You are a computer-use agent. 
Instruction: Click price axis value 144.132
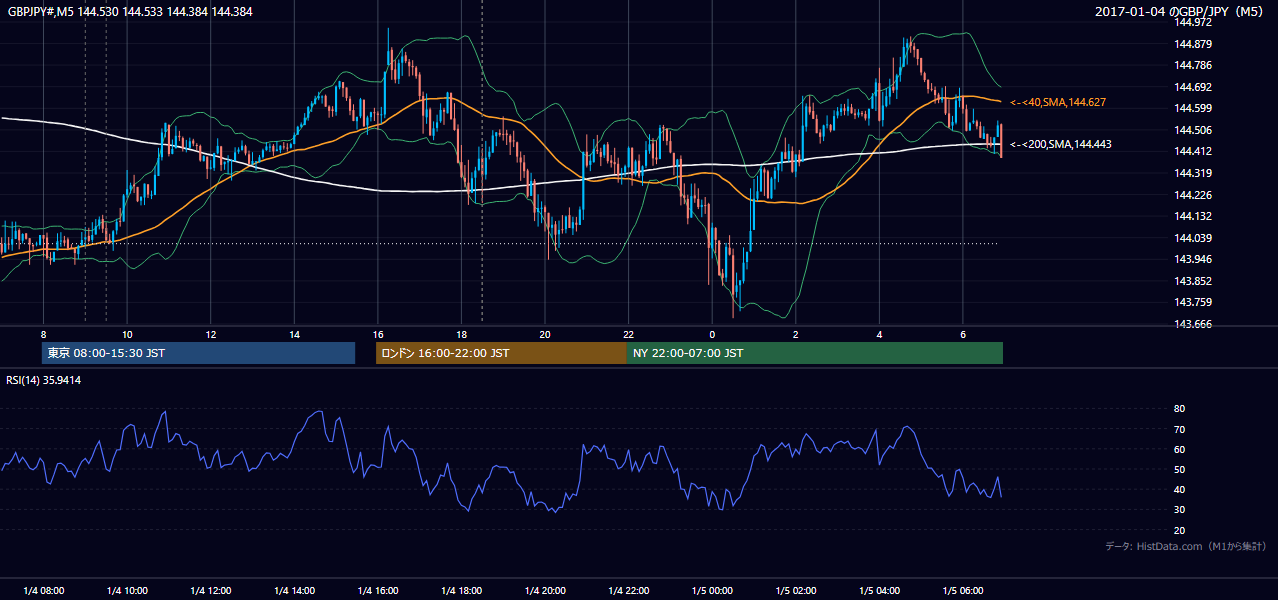1193,216
